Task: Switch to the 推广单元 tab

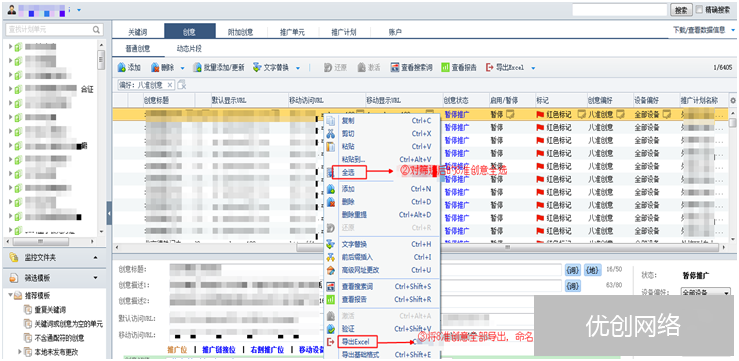Action: click(x=292, y=33)
